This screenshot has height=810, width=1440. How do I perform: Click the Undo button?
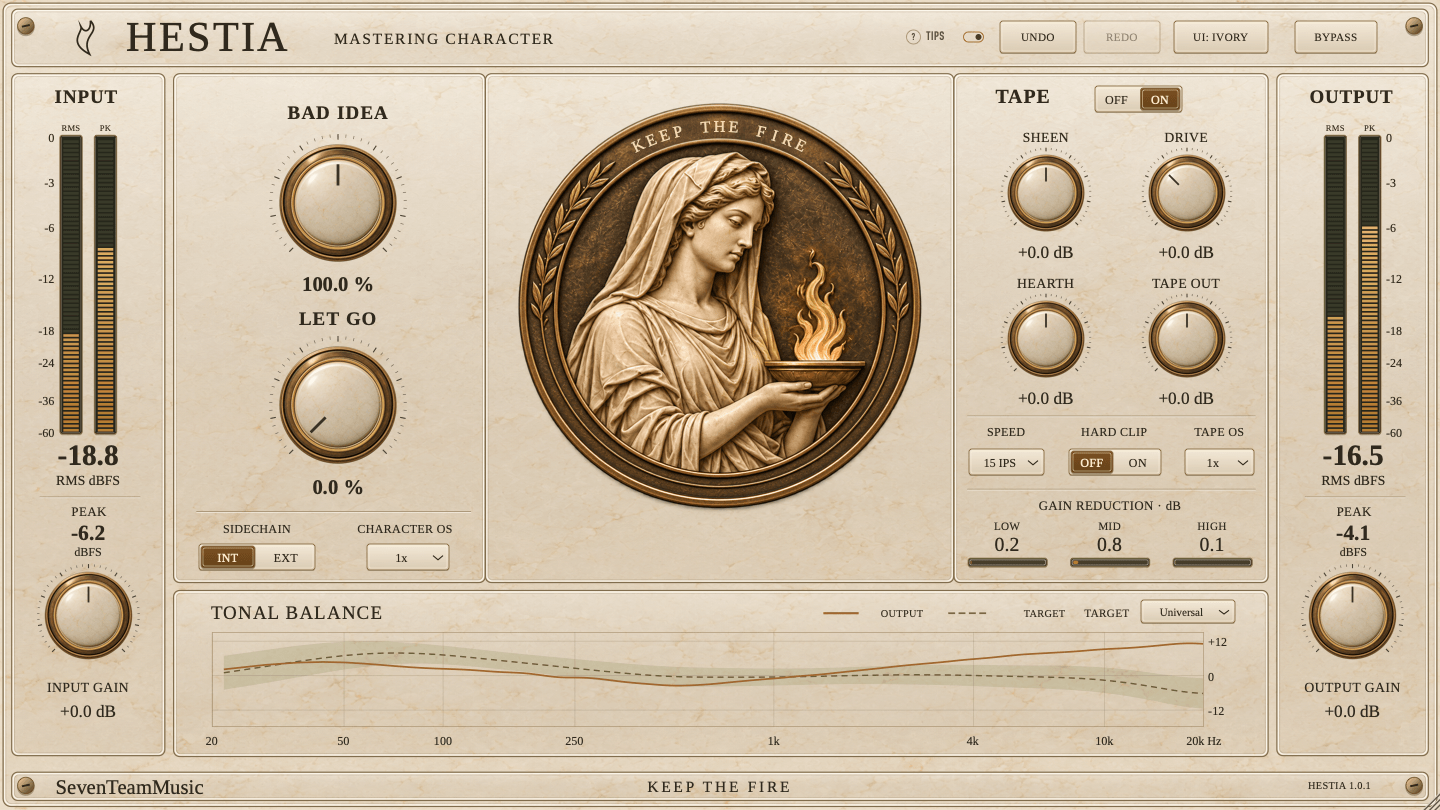(x=1038, y=37)
